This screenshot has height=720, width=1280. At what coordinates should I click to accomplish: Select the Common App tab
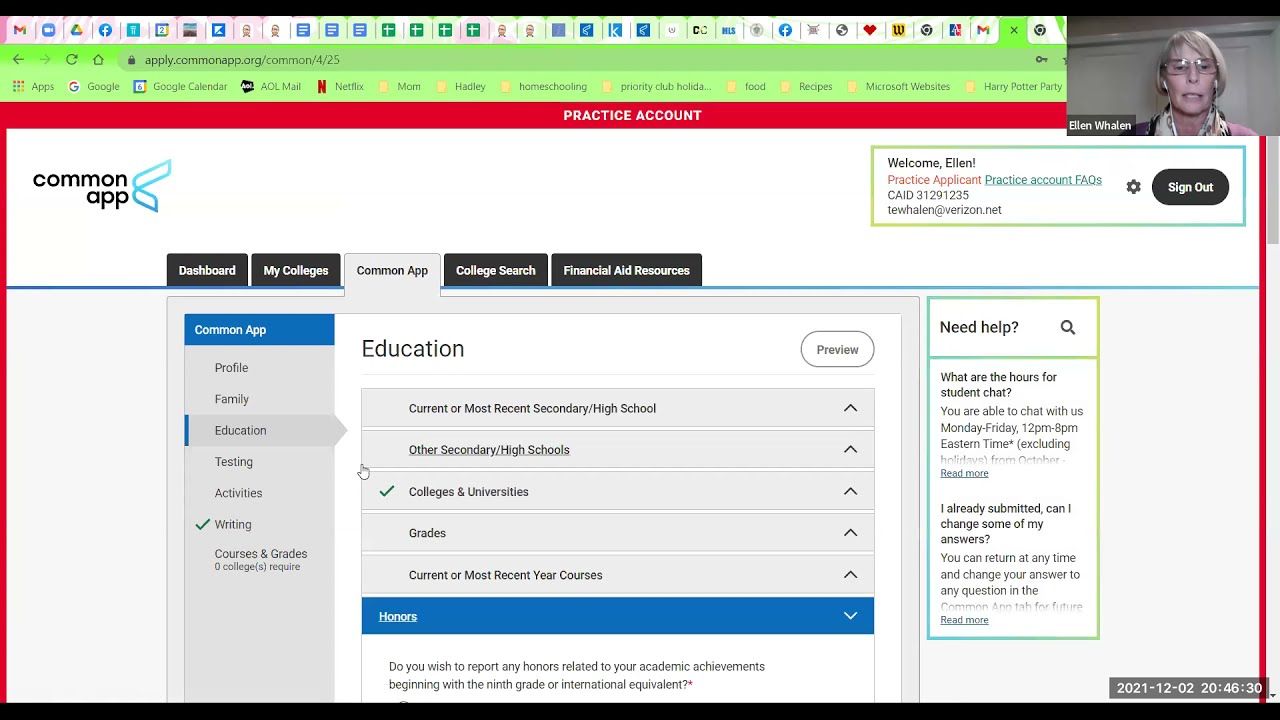(392, 271)
